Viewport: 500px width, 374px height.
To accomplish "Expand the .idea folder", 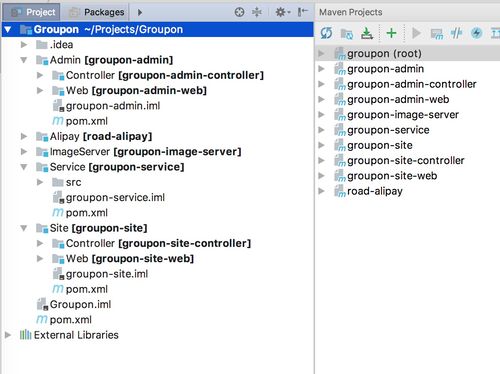I will coord(24,44).
